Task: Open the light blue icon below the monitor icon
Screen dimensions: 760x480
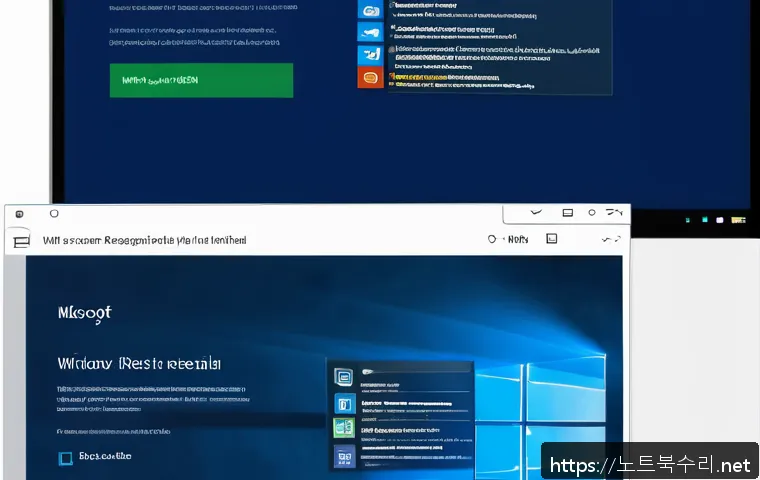Action: (x=345, y=403)
